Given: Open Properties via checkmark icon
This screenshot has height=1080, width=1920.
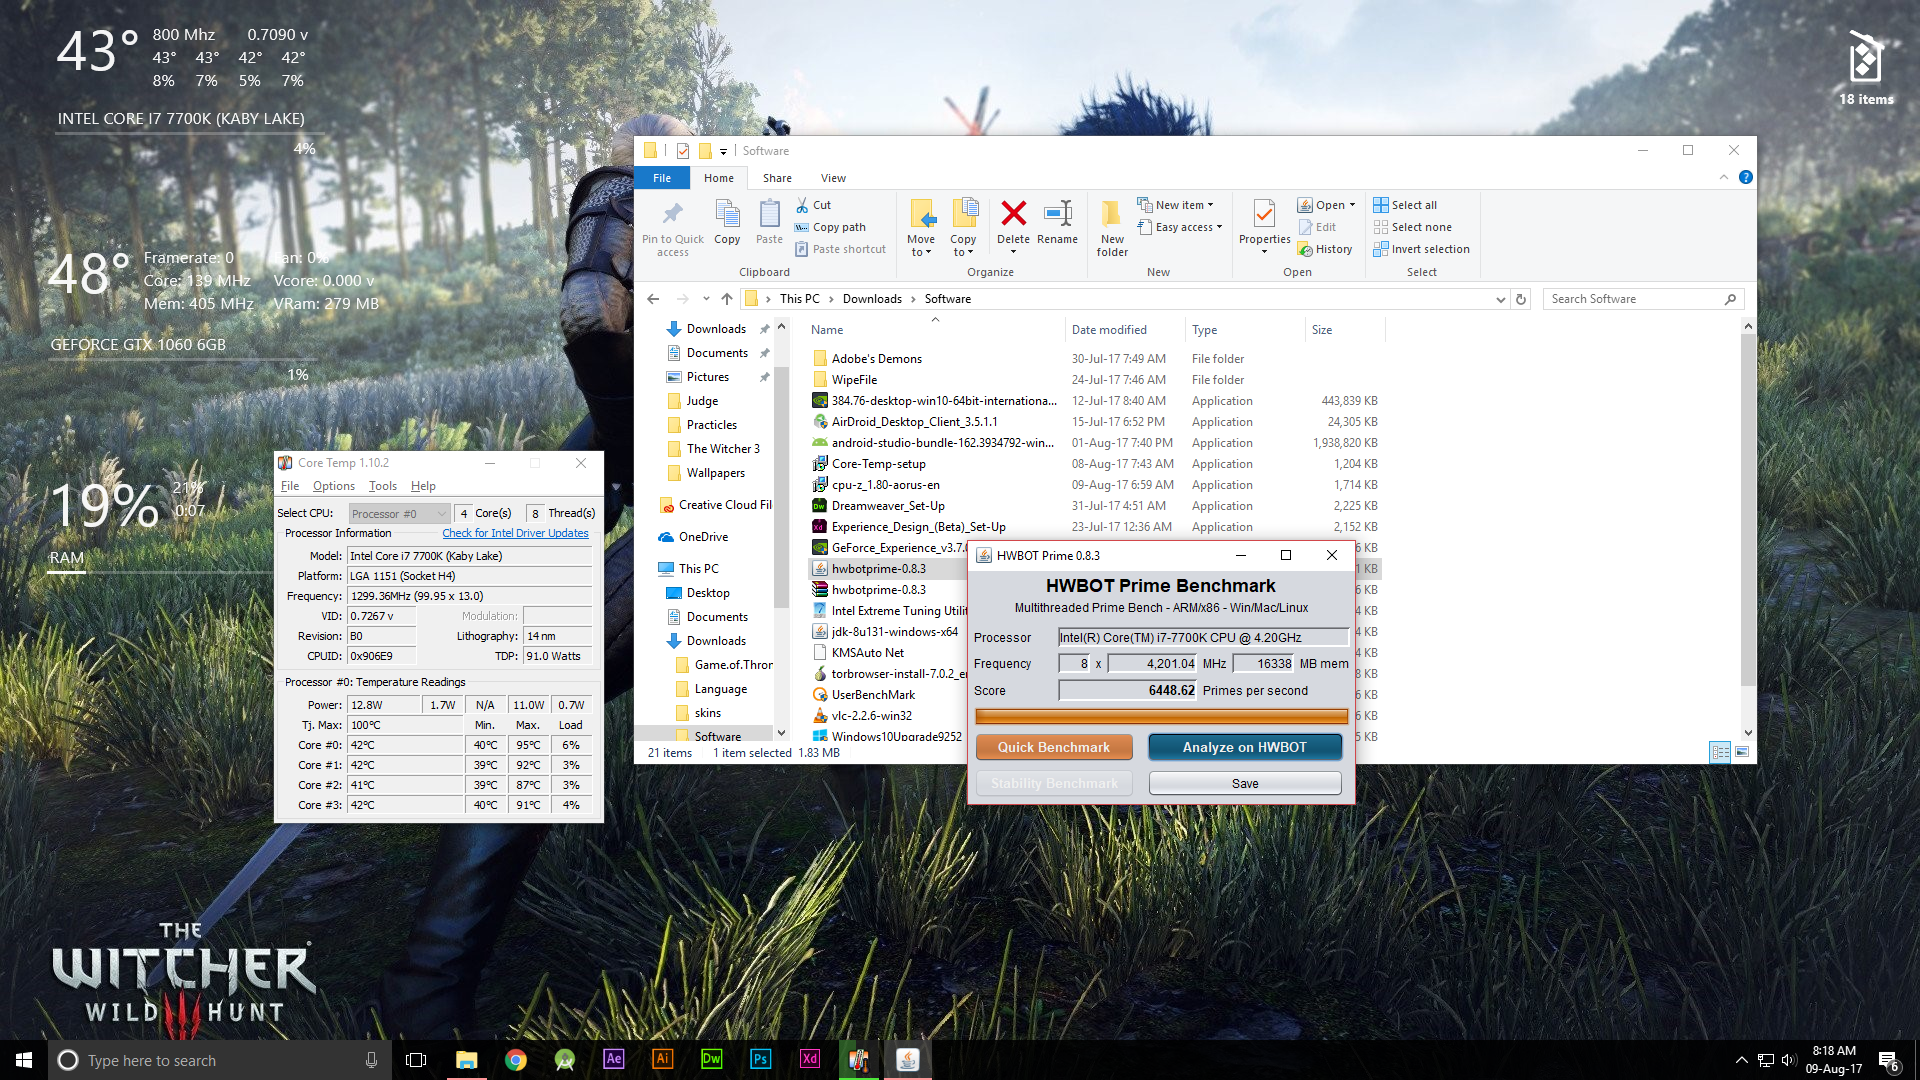Looking at the screenshot, I should 1264,213.
